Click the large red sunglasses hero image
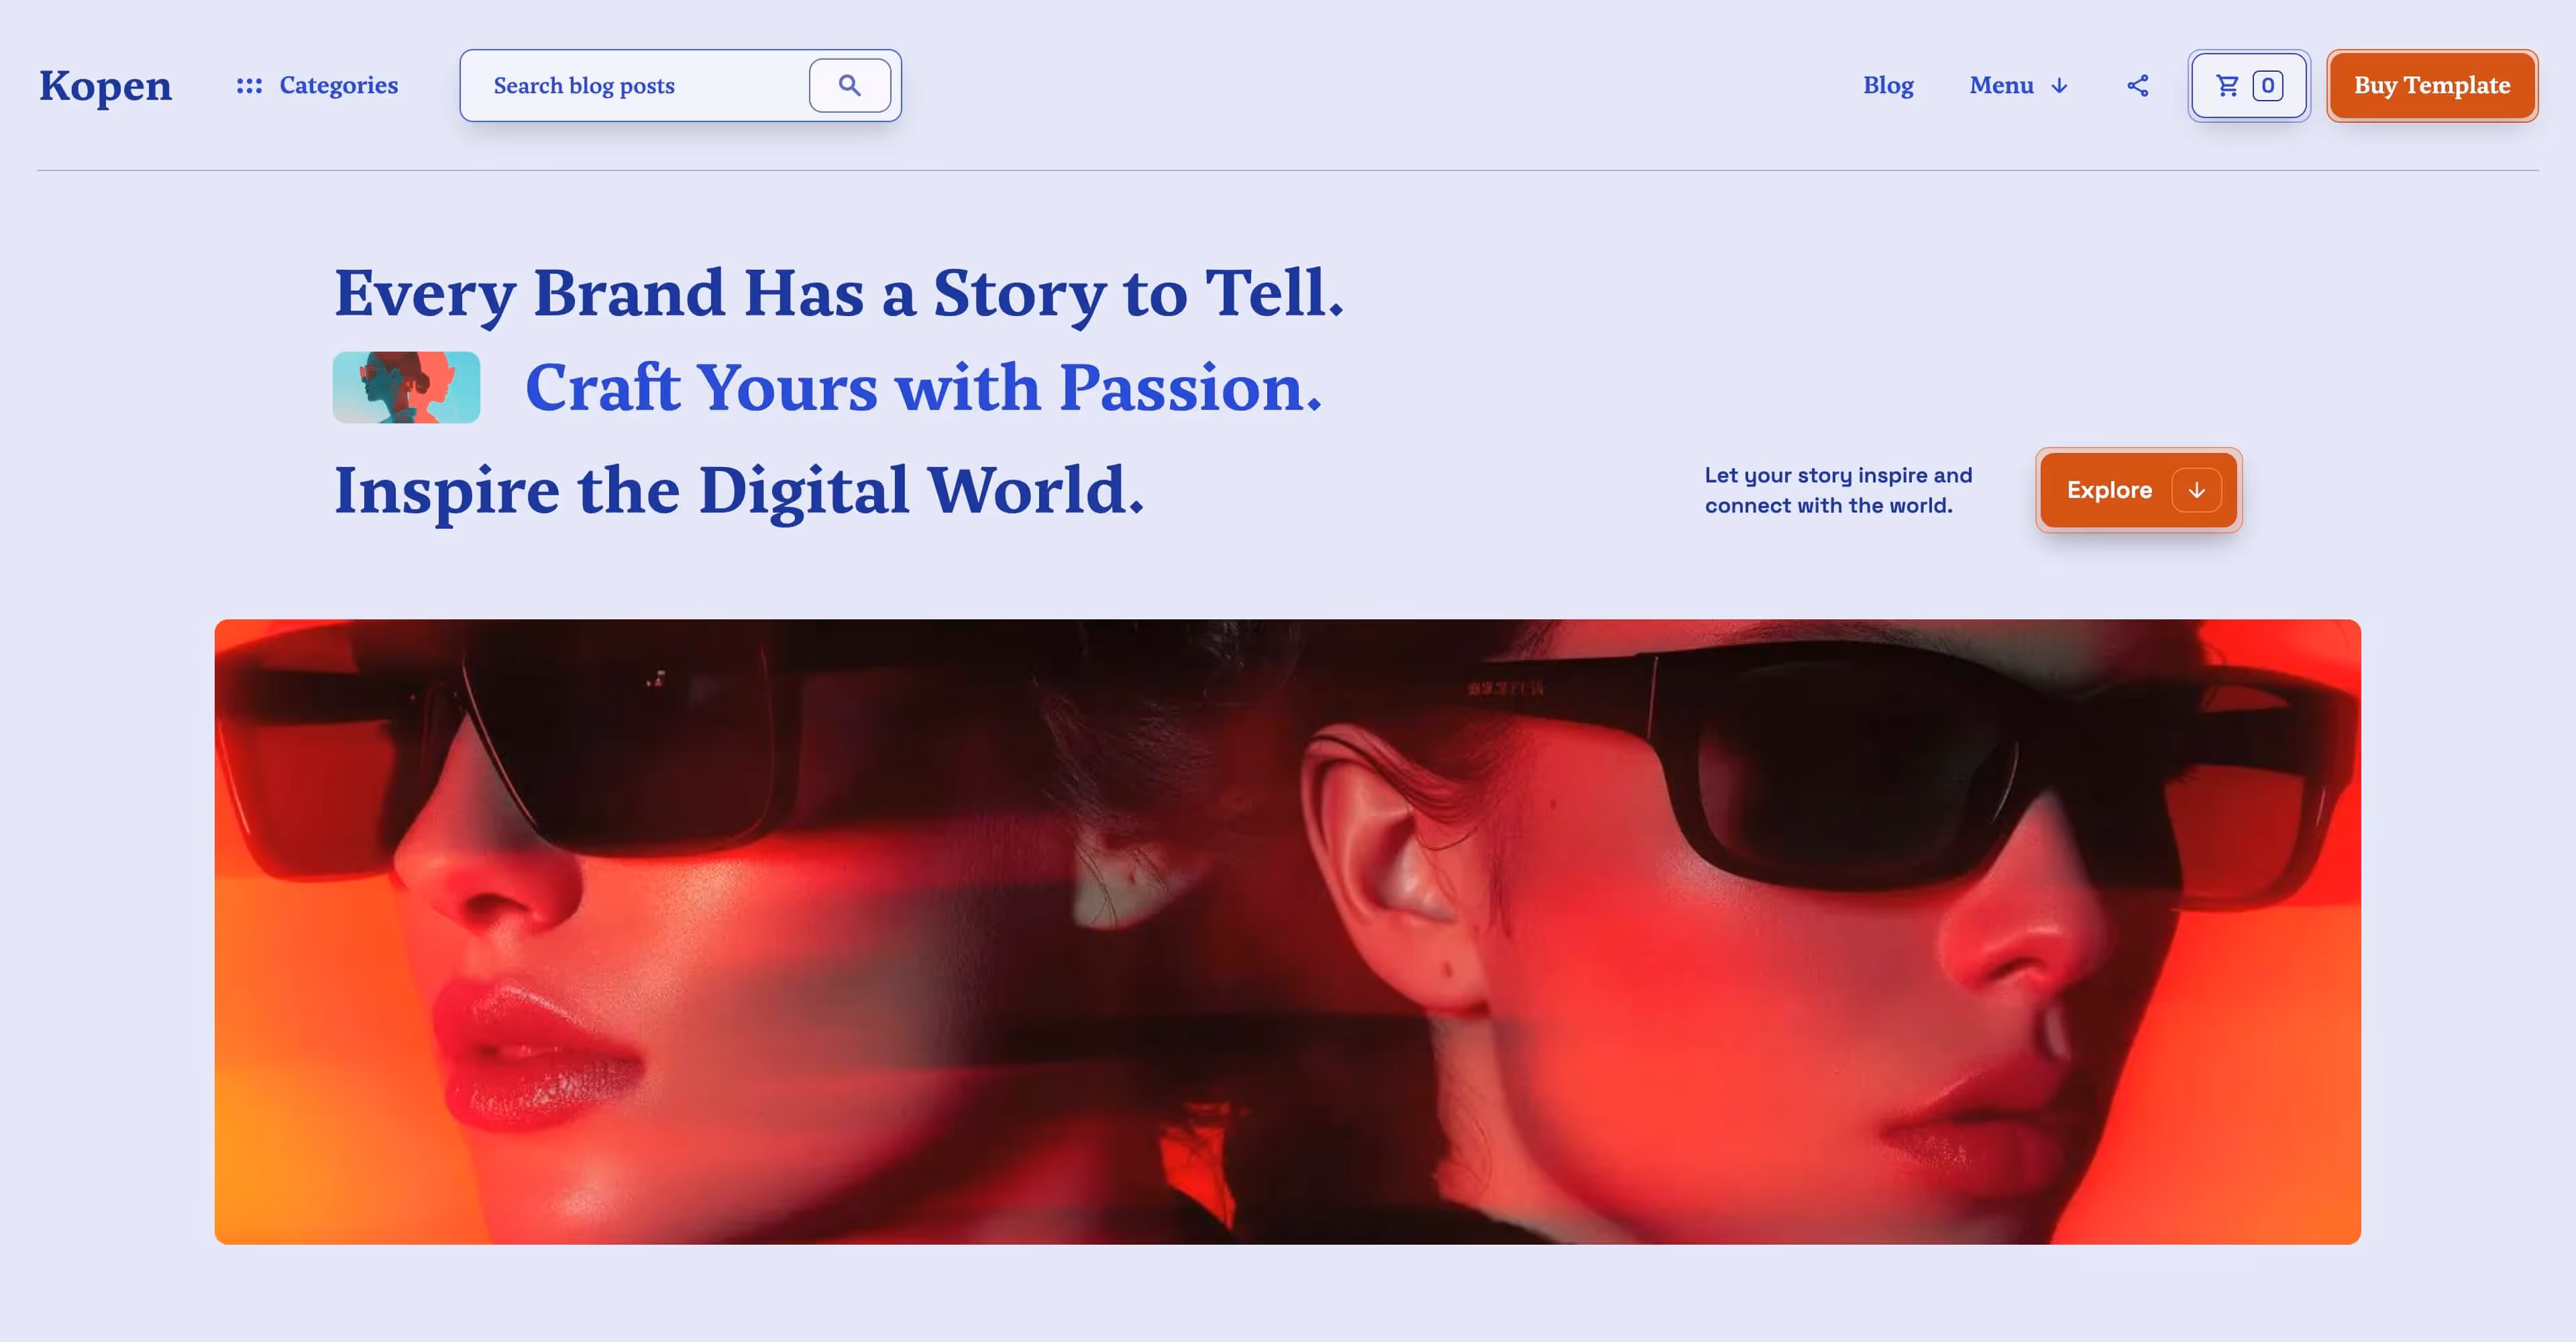 pyautogui.click(x=1287, y=931)
